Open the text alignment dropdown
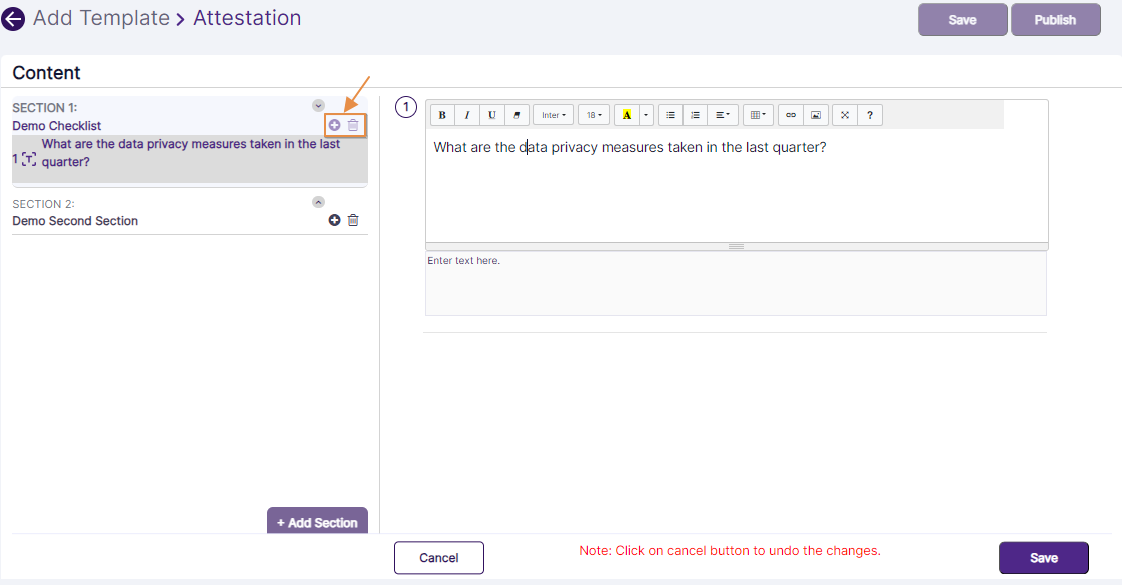1122x585 pixels. tap(722, 115)
